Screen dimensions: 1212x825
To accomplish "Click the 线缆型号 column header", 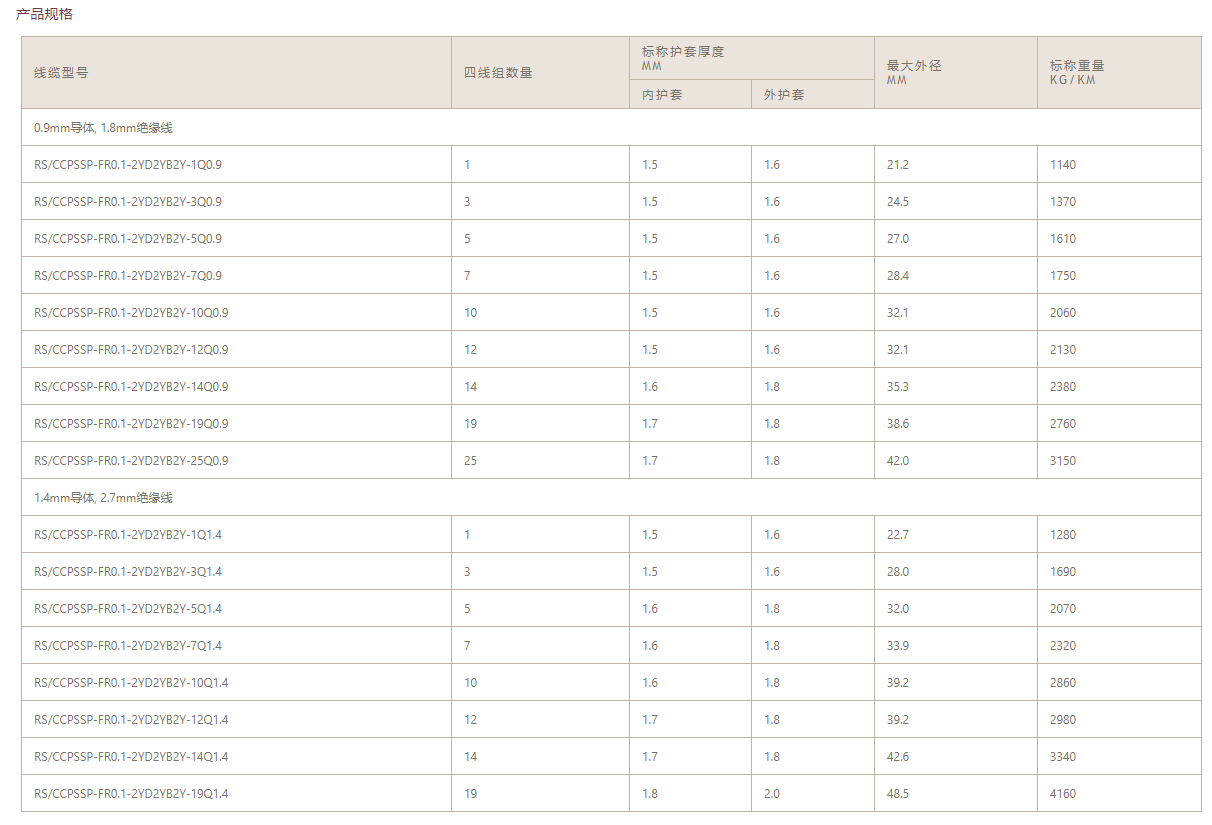I will tap(61, 73).
